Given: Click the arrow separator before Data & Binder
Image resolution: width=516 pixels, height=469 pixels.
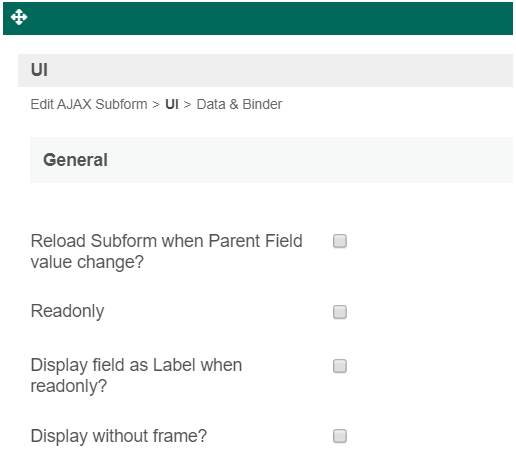Looking at the screenshot, I should click(187, 105).
